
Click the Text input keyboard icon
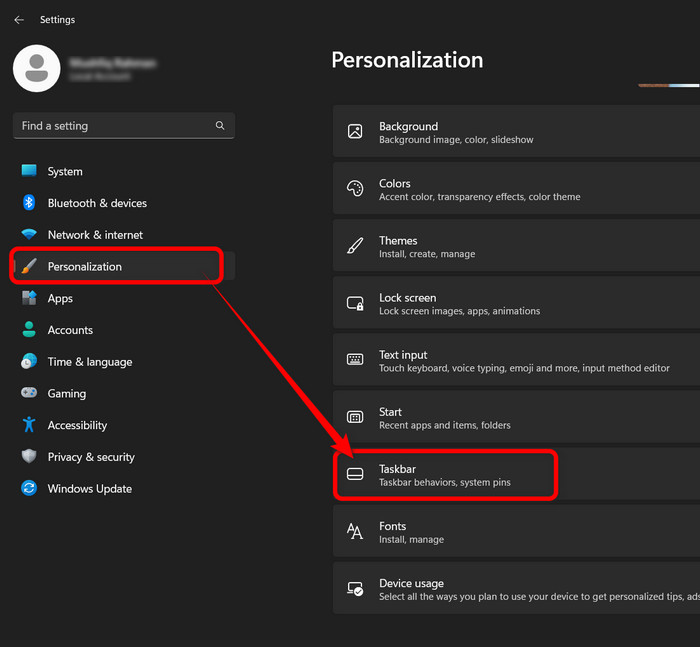click(355, 359)
